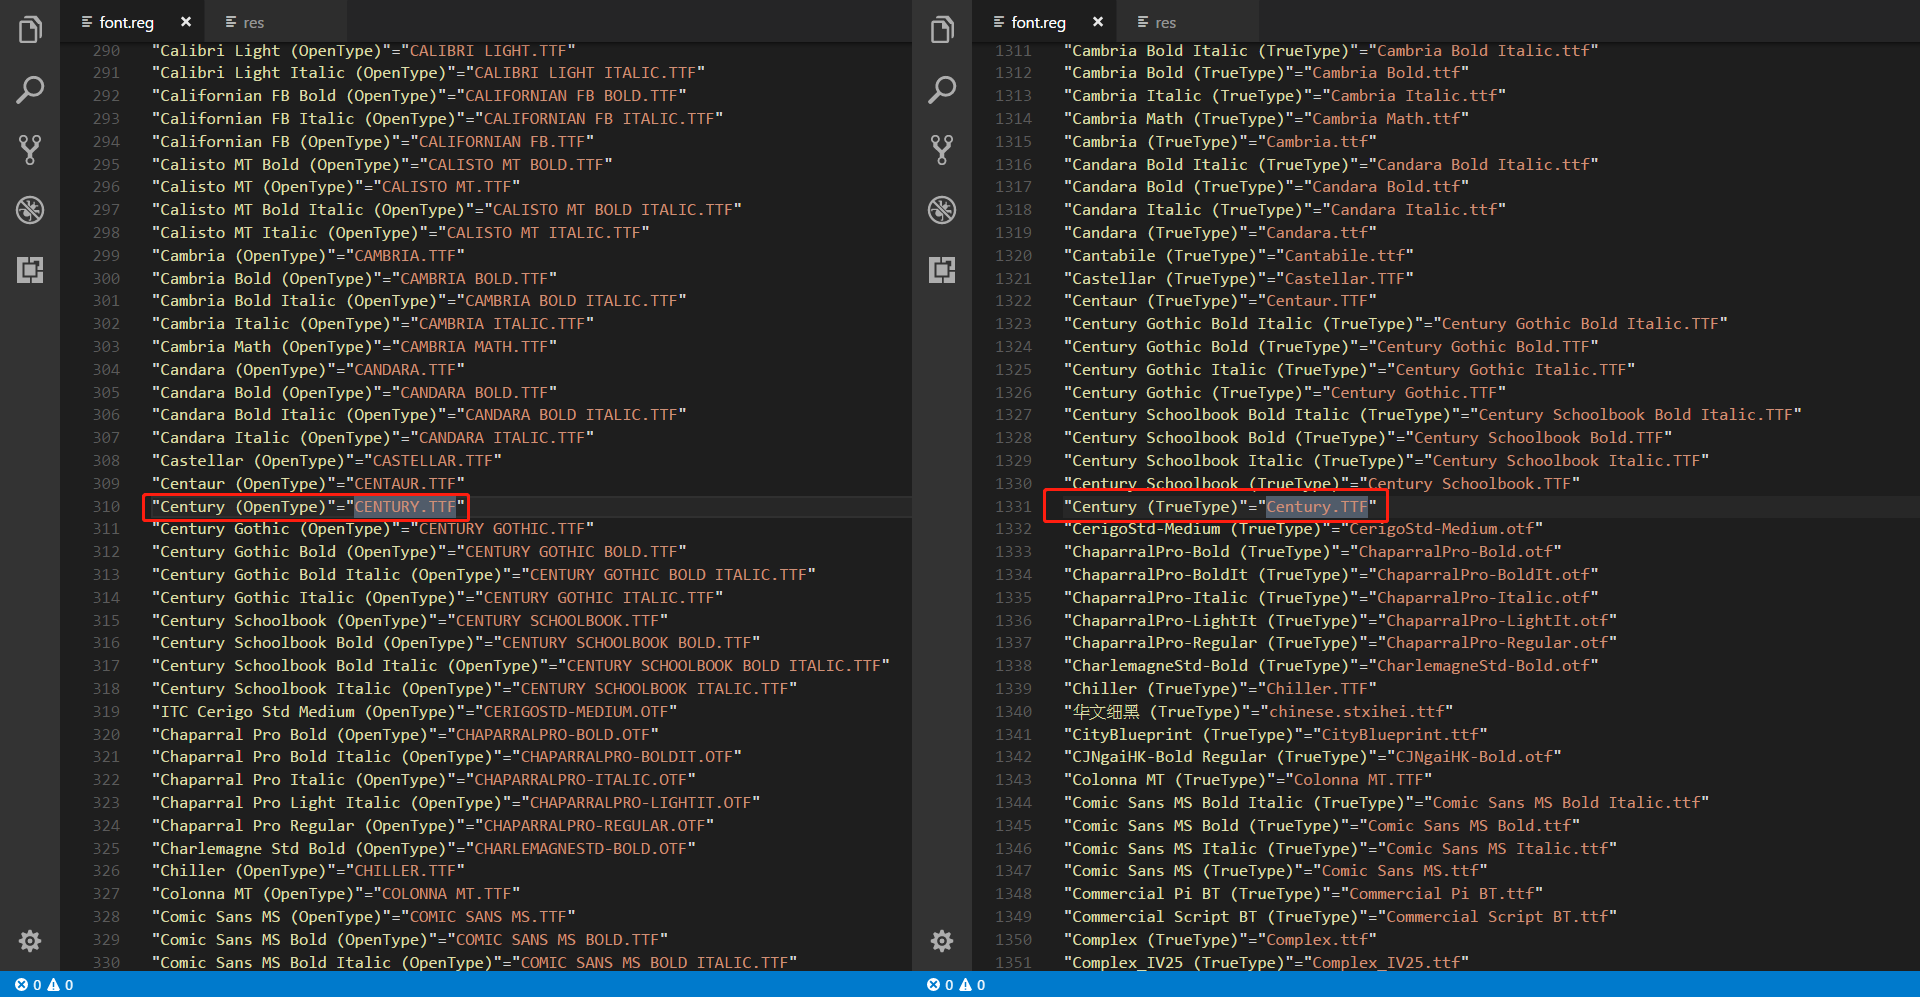Click "Chiller (TrueType)" line in right editor
The width and height of the screenshot is (1920, 997).
[1220, 689]
